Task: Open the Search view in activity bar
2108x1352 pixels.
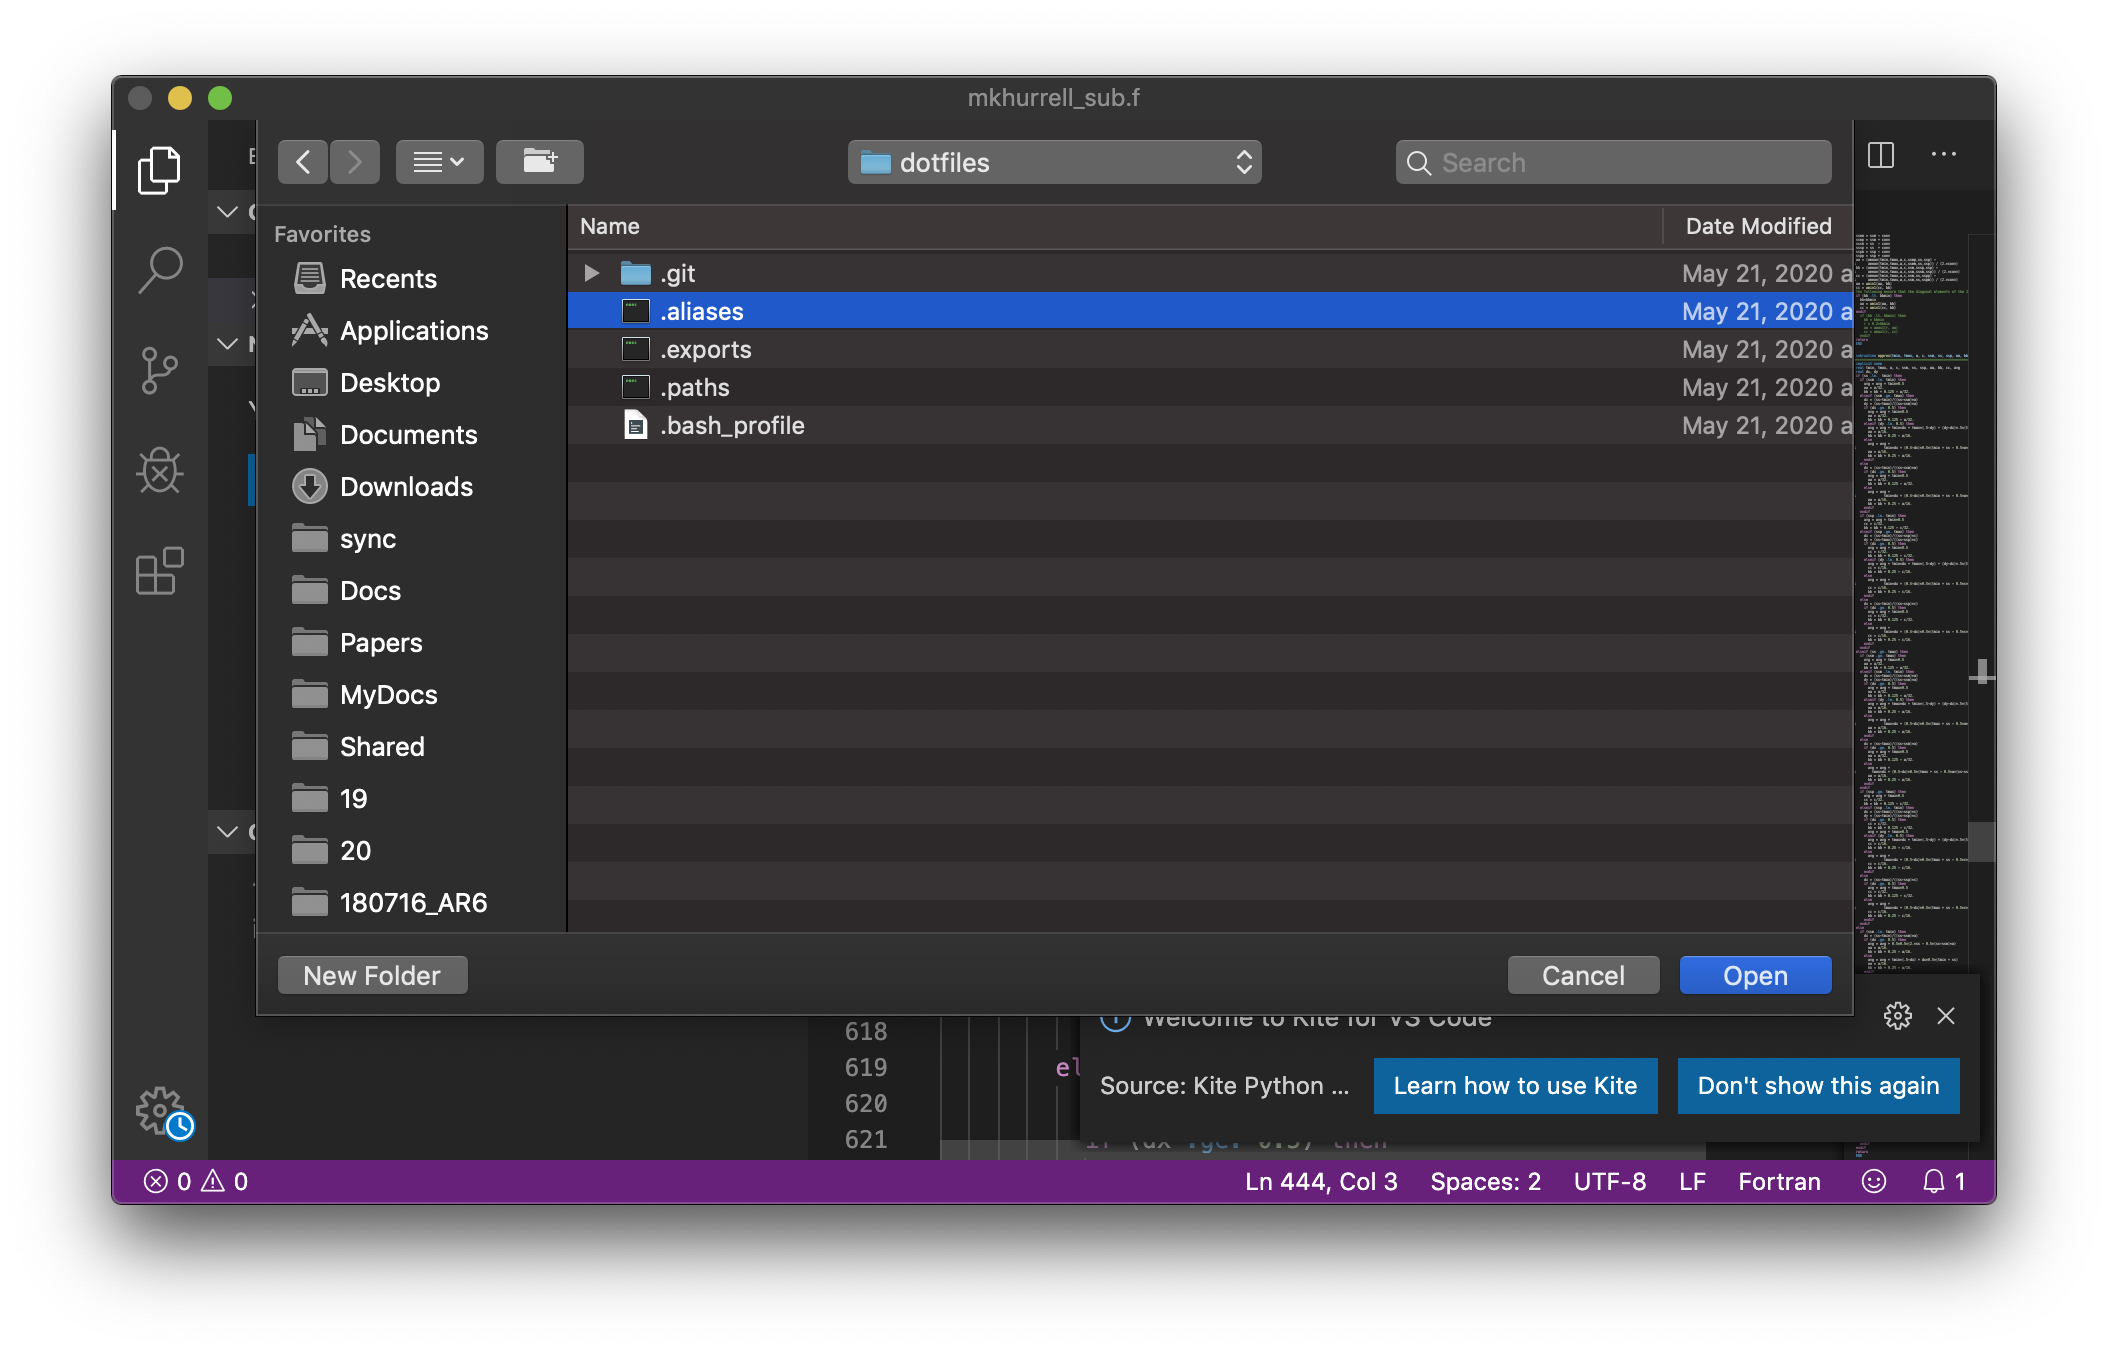Action: [159, 270]
